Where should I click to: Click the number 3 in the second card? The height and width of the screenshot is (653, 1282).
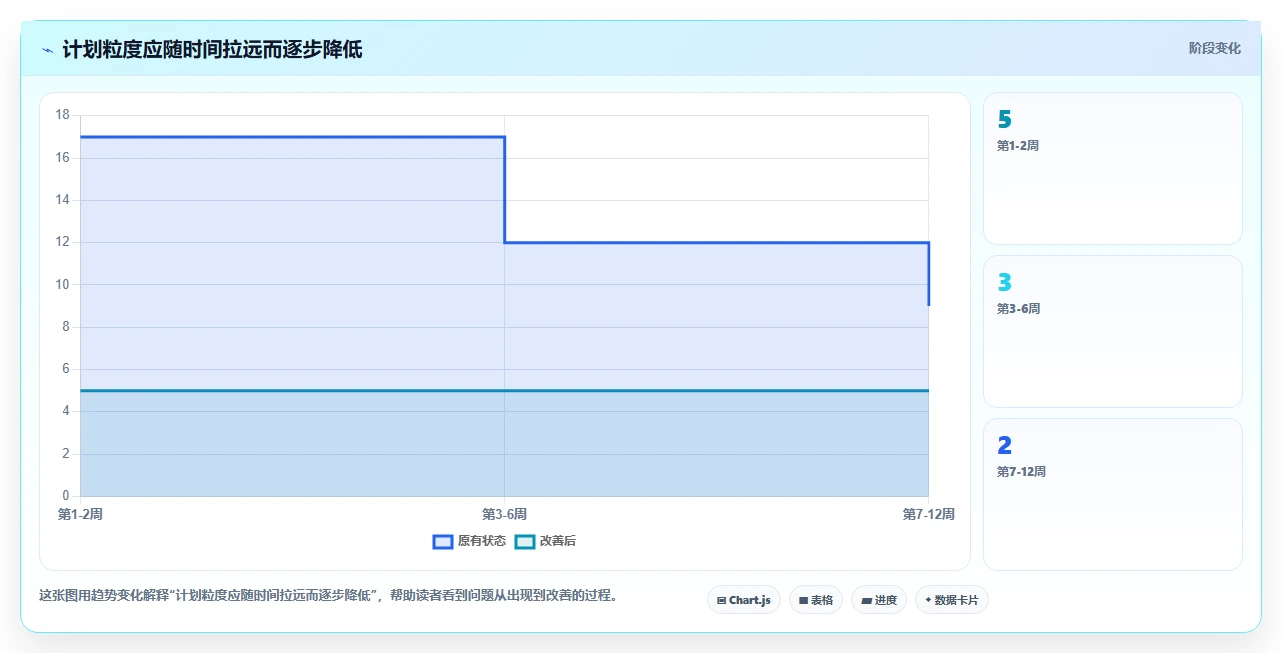1005,282
